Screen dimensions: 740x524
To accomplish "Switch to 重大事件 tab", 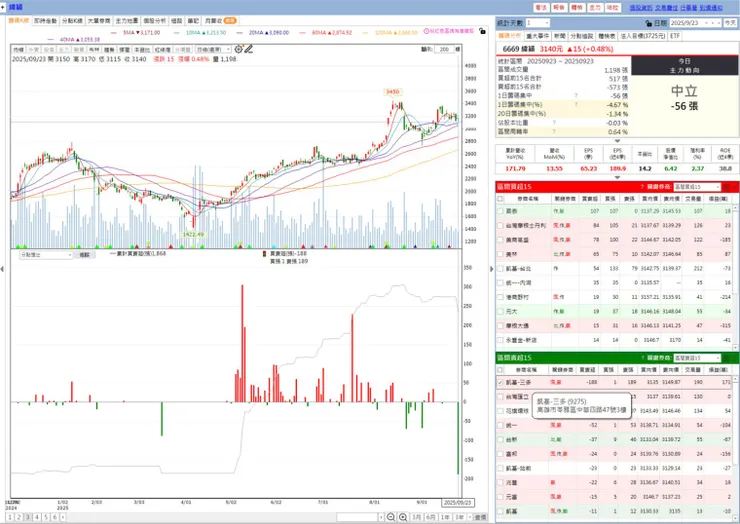I will (x=538, y=36).
